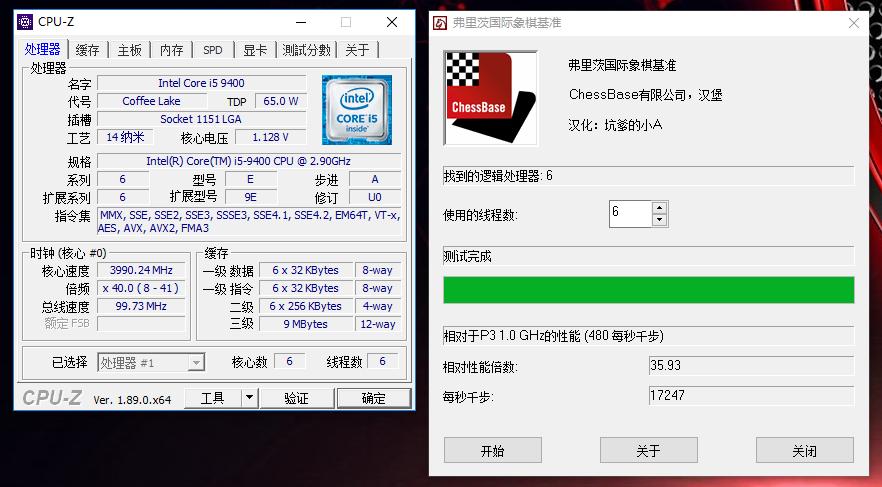Click the core speed 3990.24 MHz
Screen dimensions: 882x487
(x=141, y=270)
